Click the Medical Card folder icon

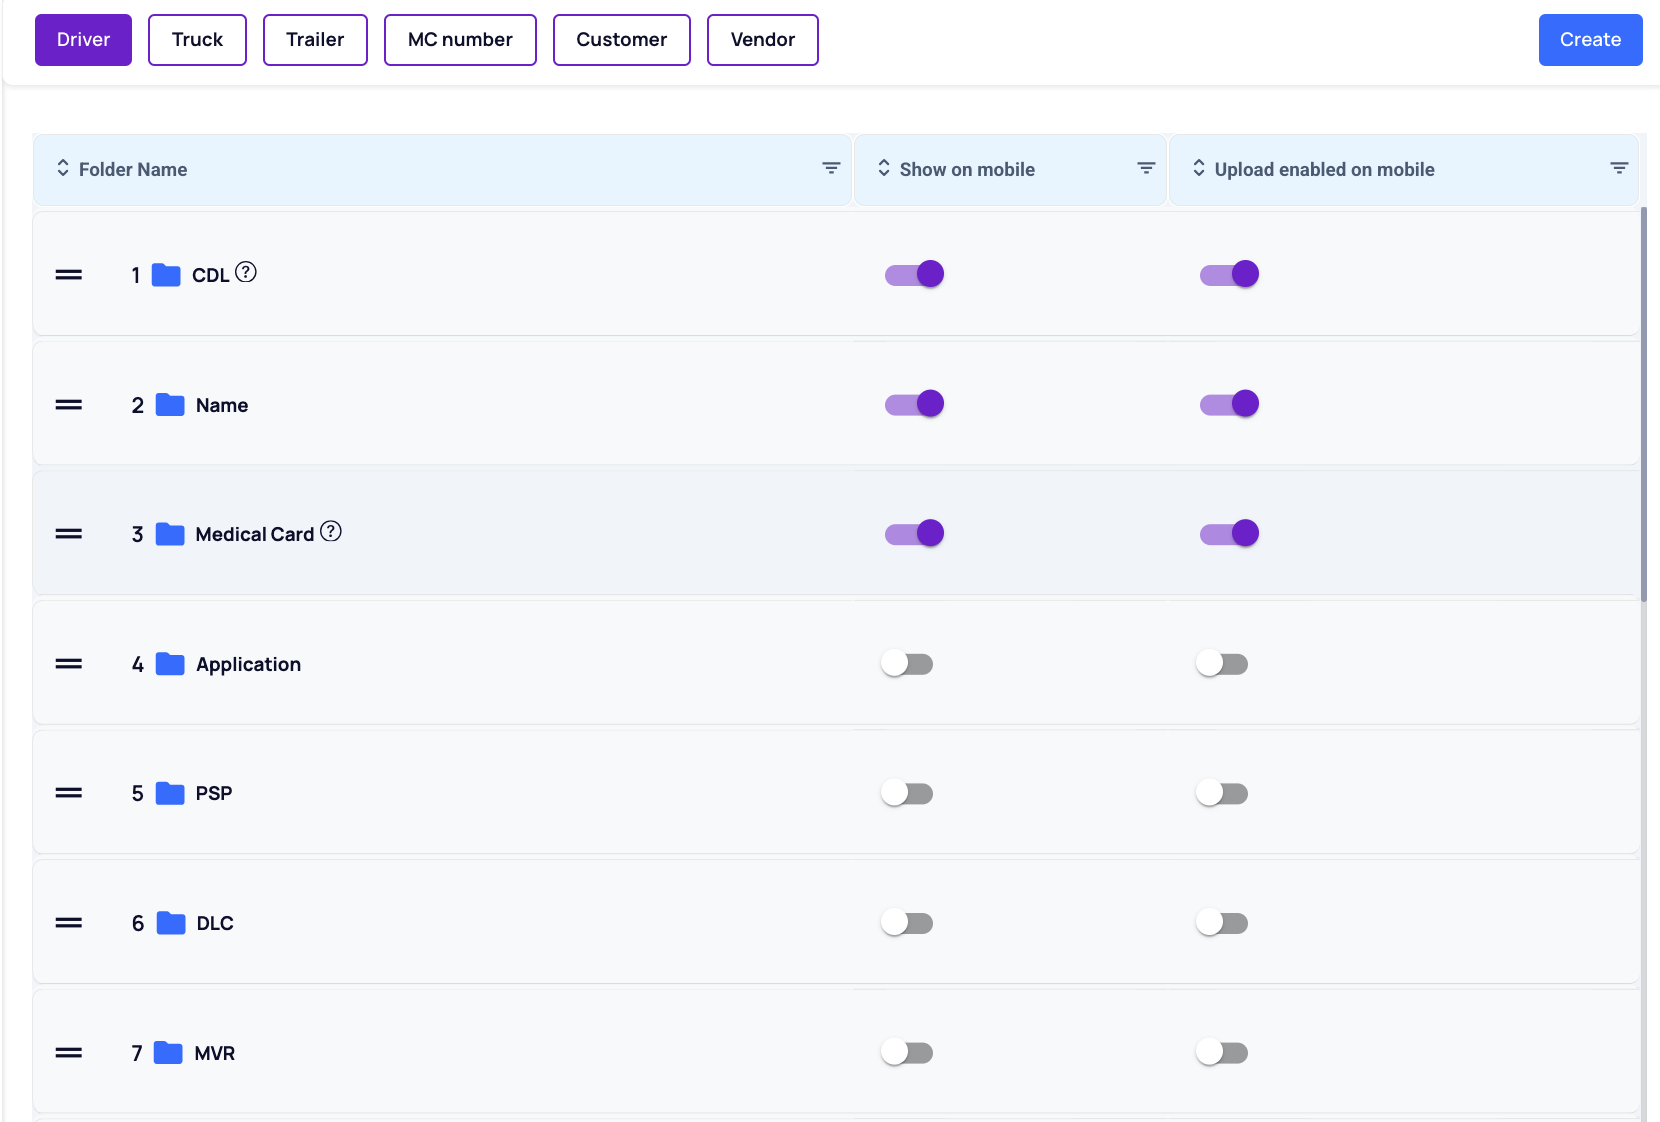pos(170,534)
